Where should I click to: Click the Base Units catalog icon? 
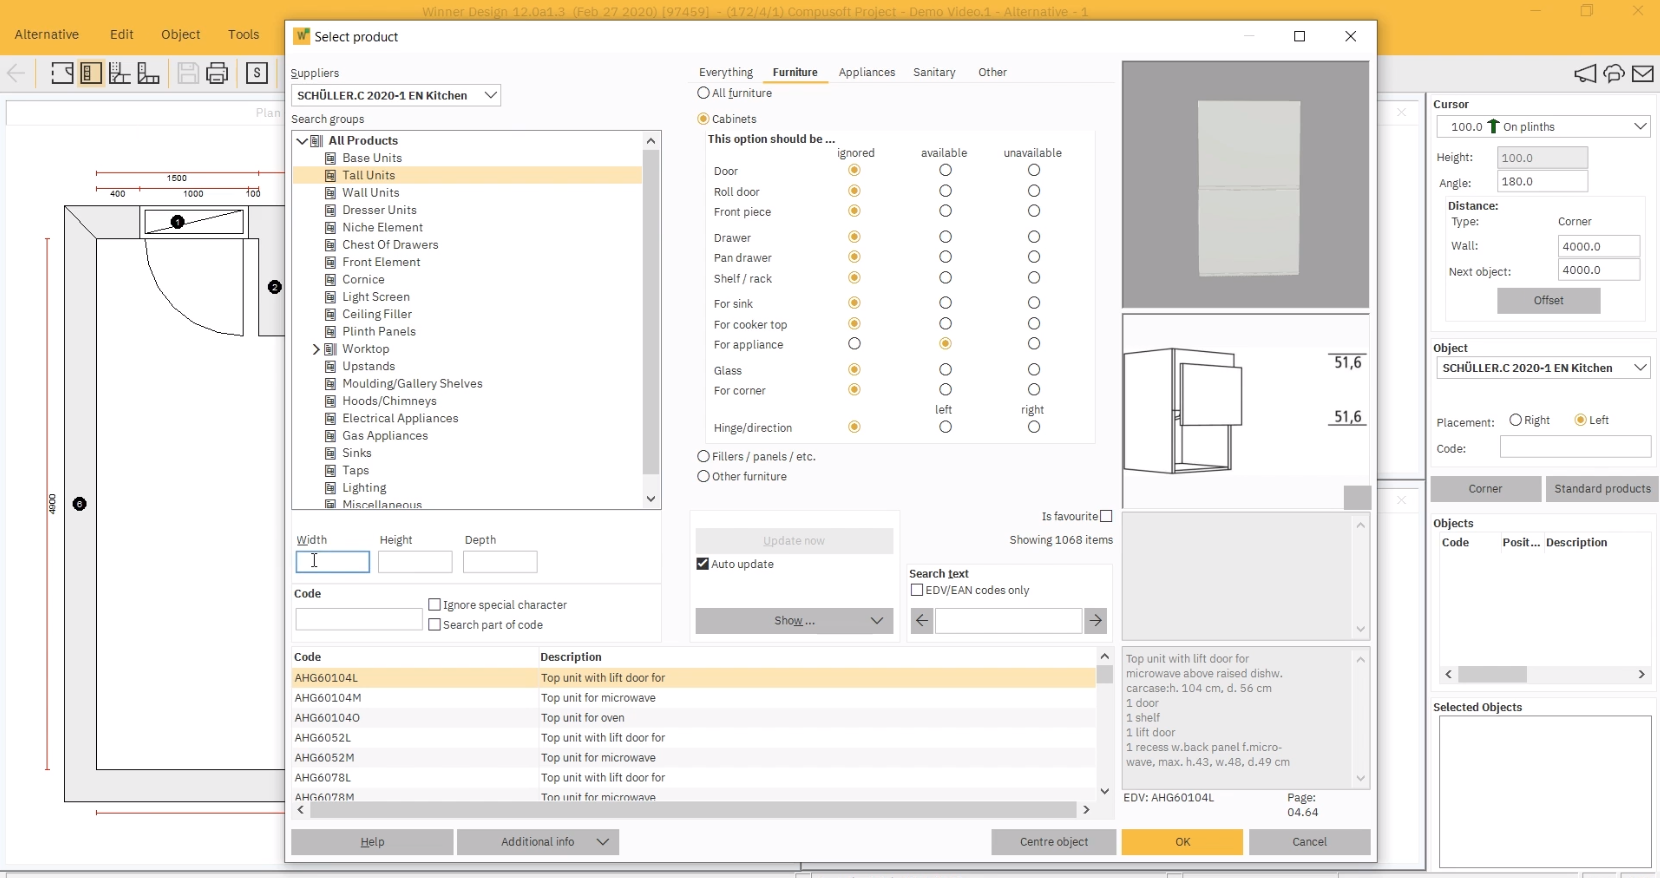(x=330, y=158)
